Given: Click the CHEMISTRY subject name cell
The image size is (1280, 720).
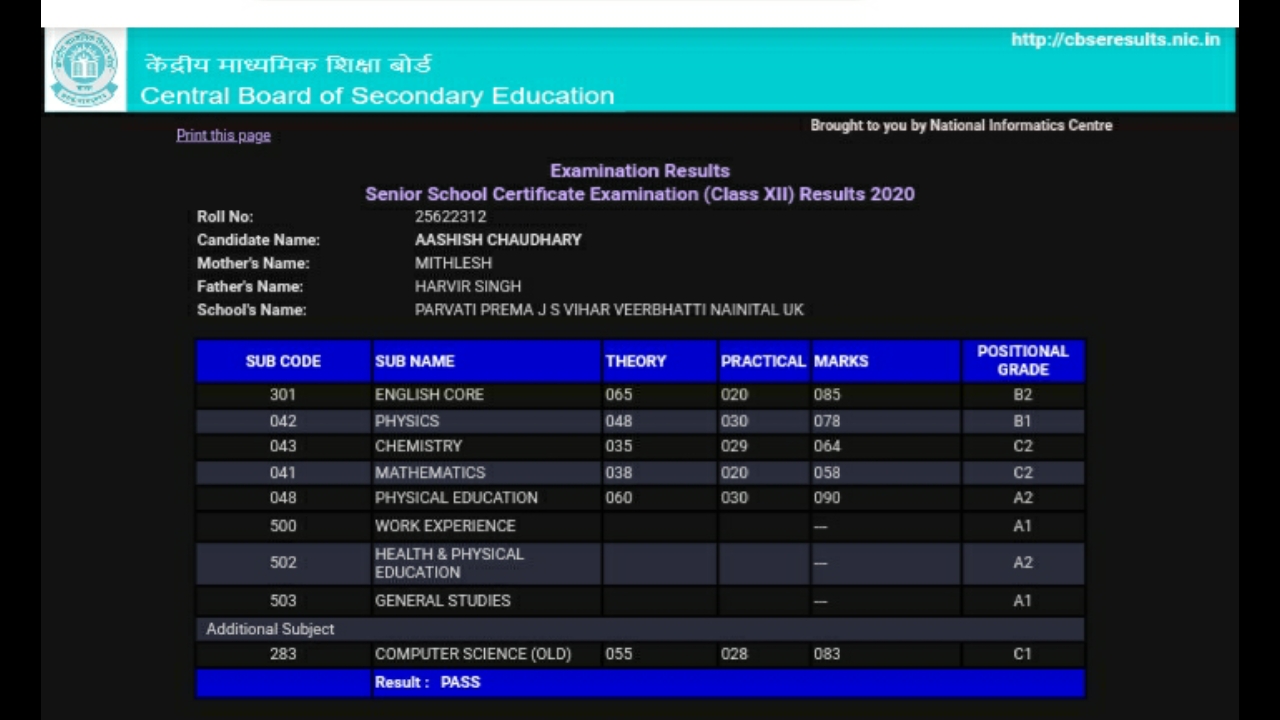Looking at the screenshot, I should click(418, 446).
